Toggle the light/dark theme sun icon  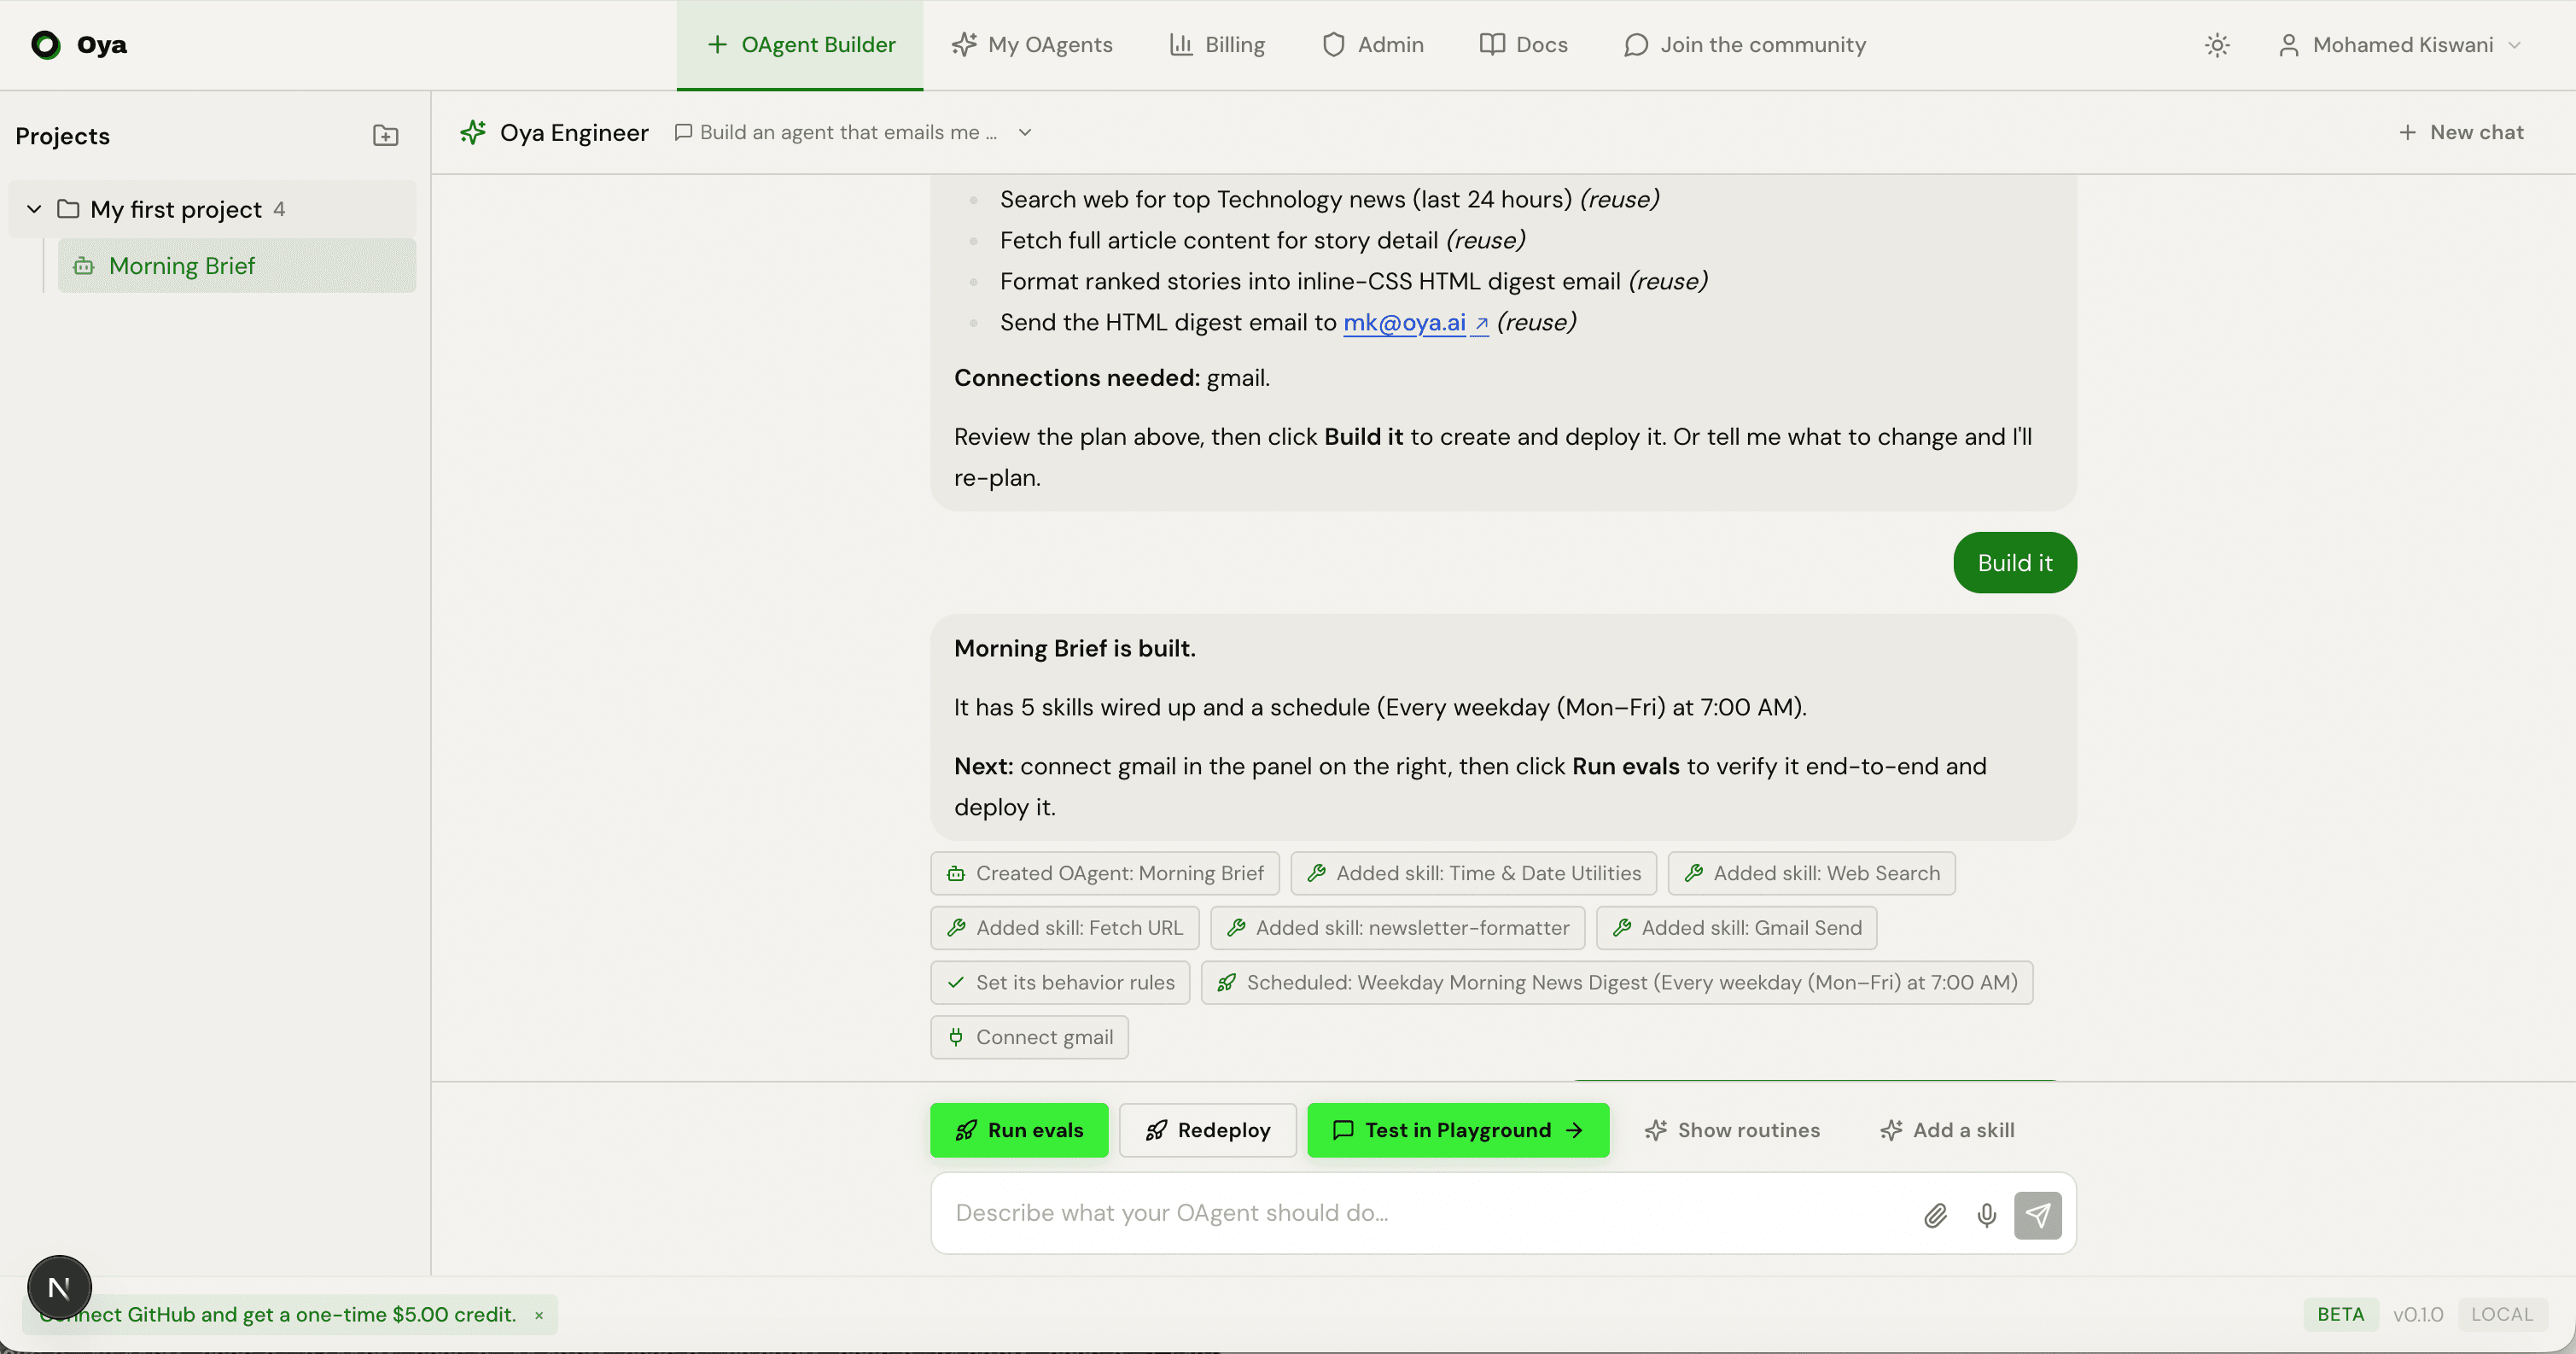point(2217,45)
